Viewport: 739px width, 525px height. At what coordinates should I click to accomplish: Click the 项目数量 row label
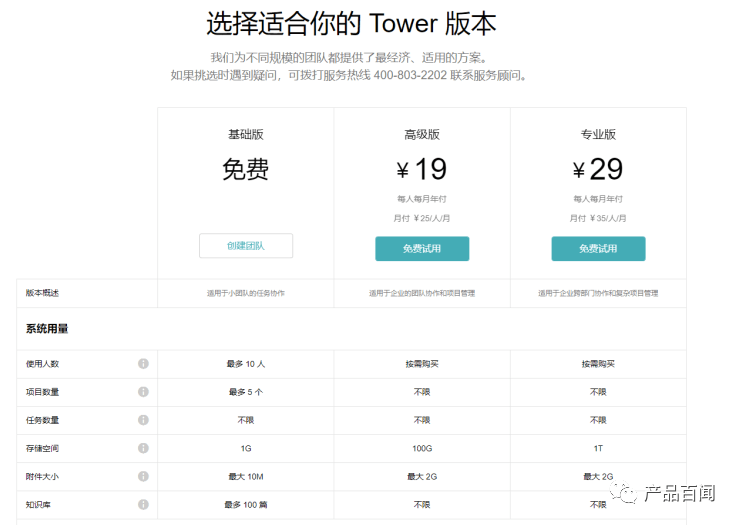[x=42, y=392]
